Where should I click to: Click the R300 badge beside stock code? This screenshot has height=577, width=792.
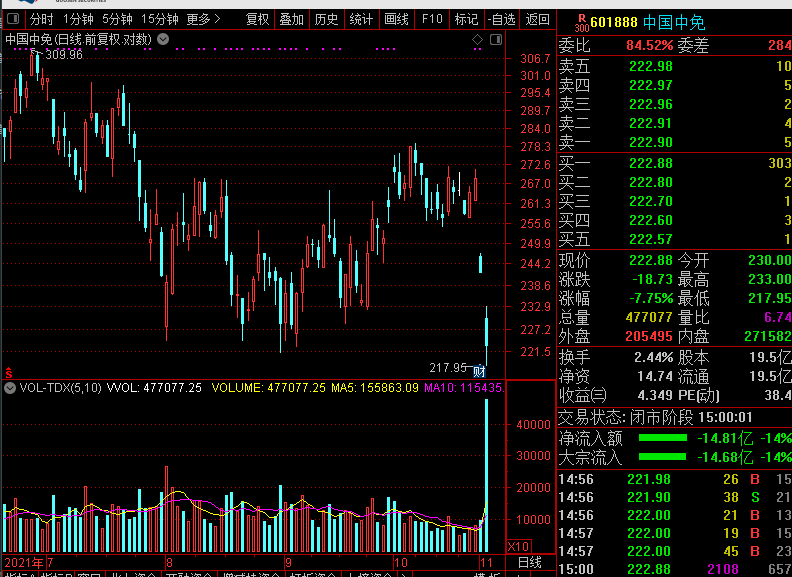[582, 23]
